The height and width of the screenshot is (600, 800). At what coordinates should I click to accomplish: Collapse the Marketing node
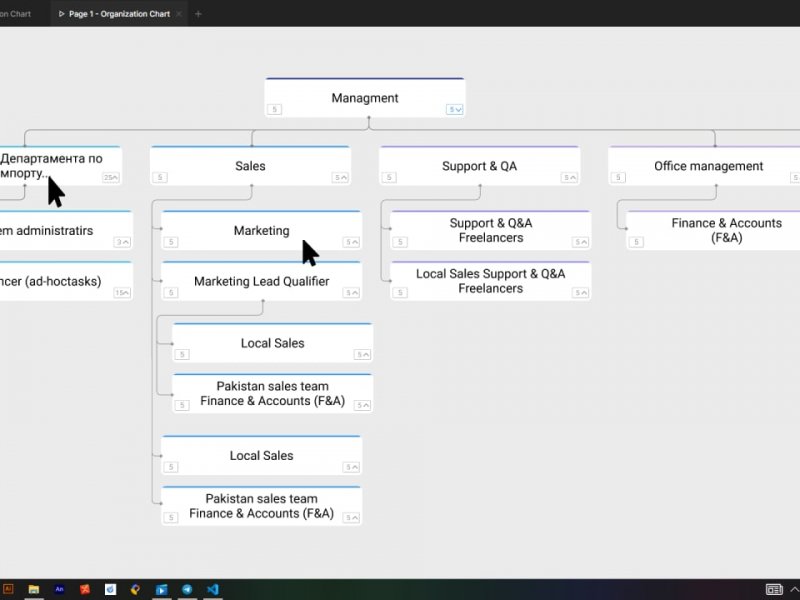pyautogui.click(x=352, y=242)
